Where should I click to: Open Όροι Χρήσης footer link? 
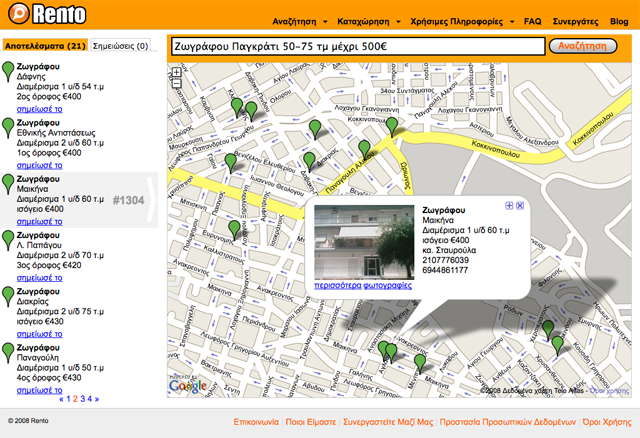pyautogui.click(x=607, y=422)
